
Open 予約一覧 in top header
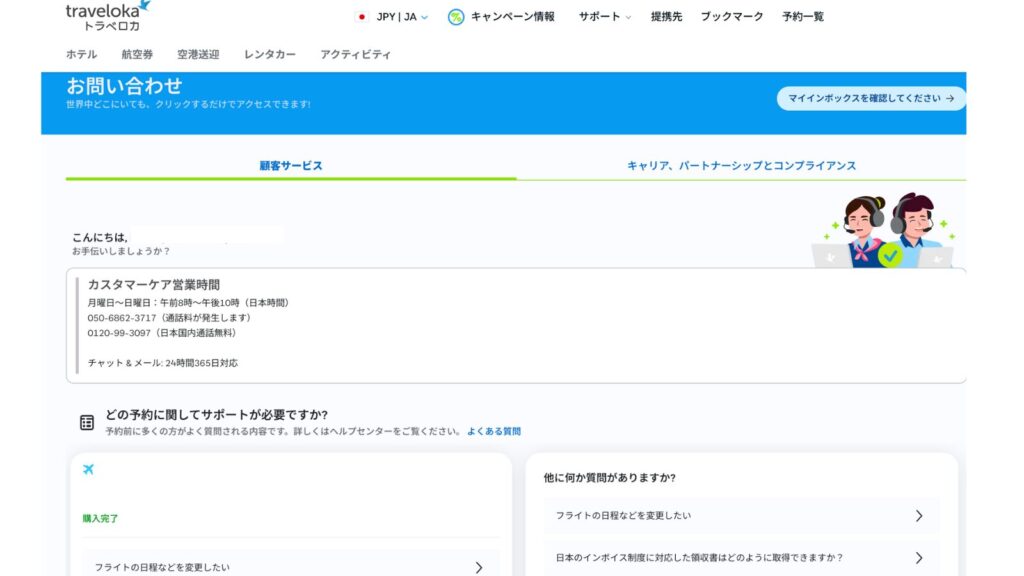pyautogui.click(x=803, y=17)
